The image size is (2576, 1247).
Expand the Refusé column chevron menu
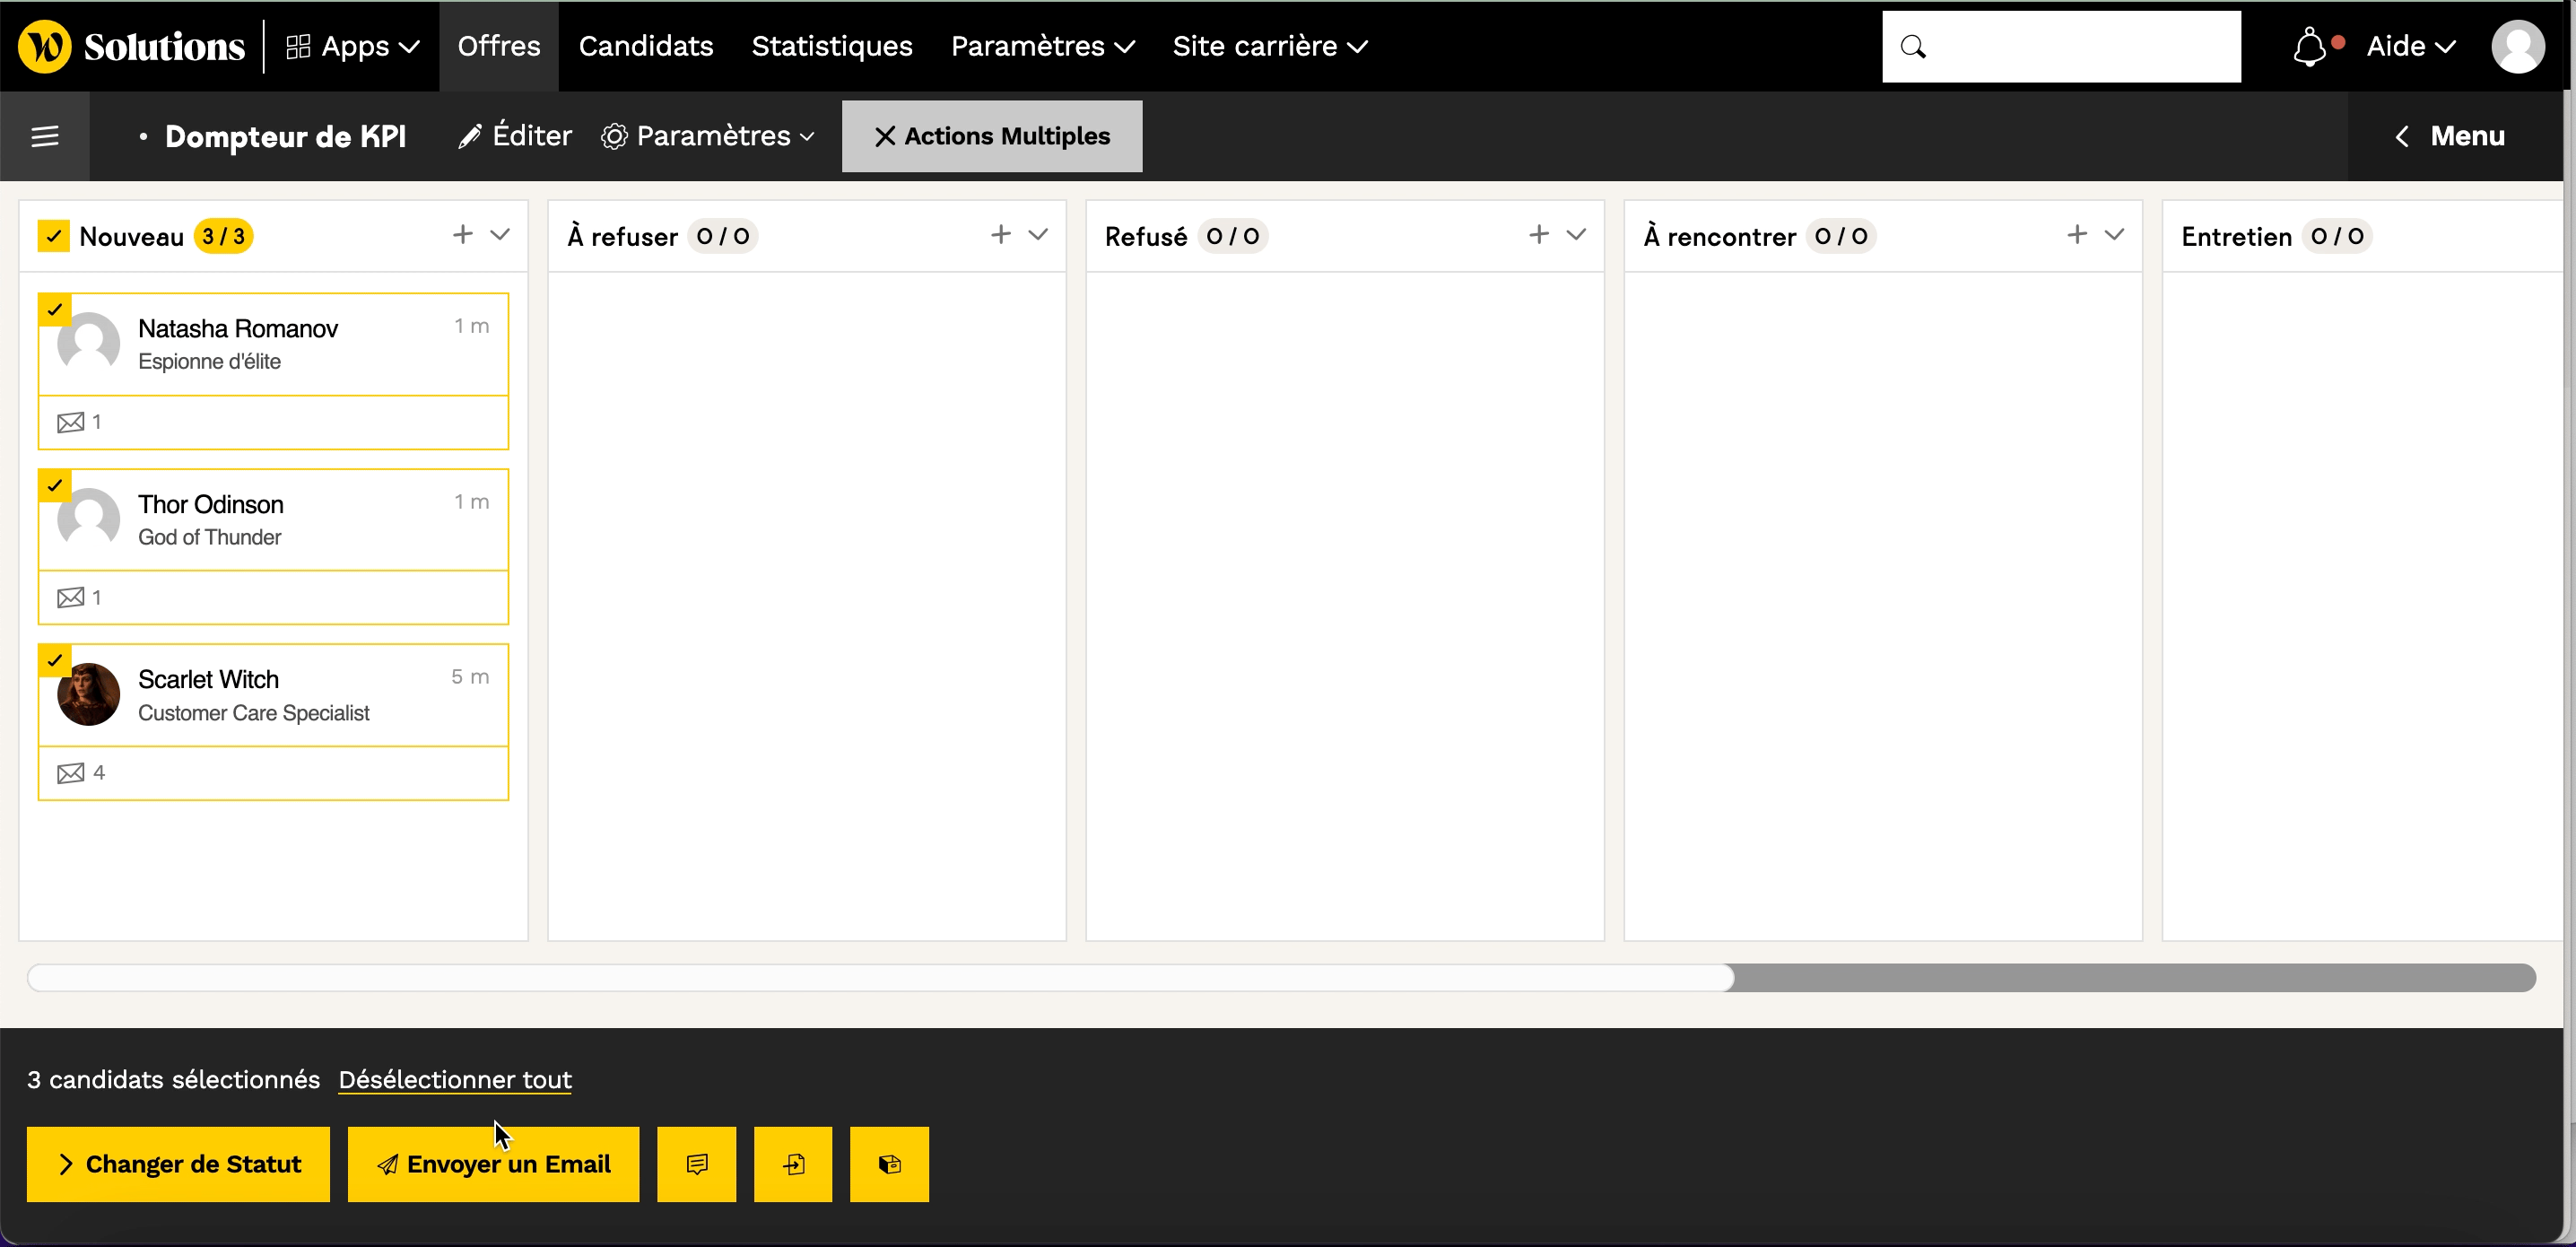[1576, 235]
